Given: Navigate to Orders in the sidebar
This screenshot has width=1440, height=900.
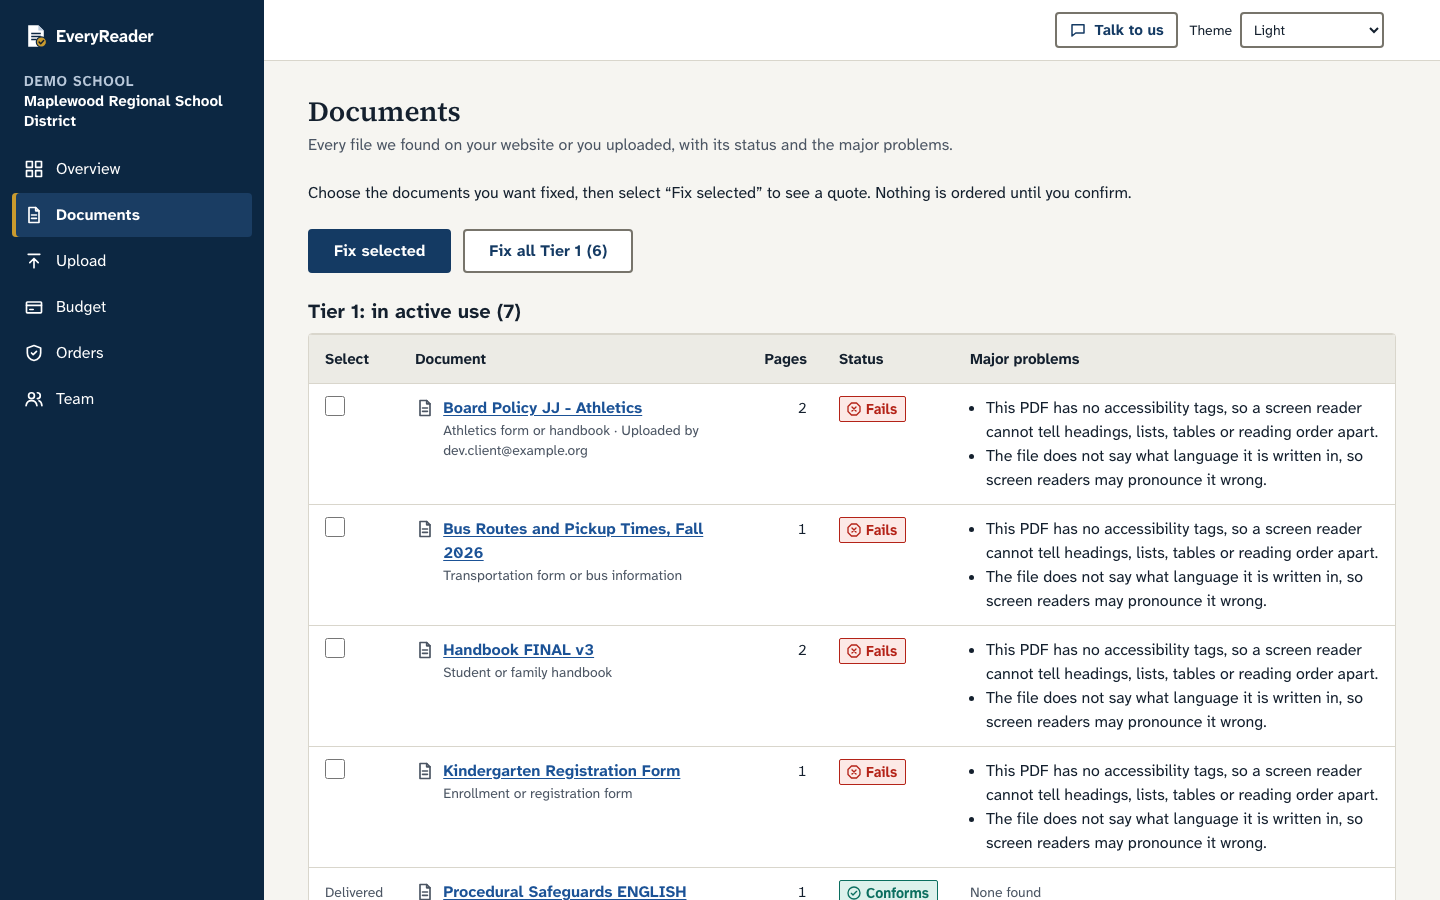Looking at the screenshot, I should tap(132, 353).
